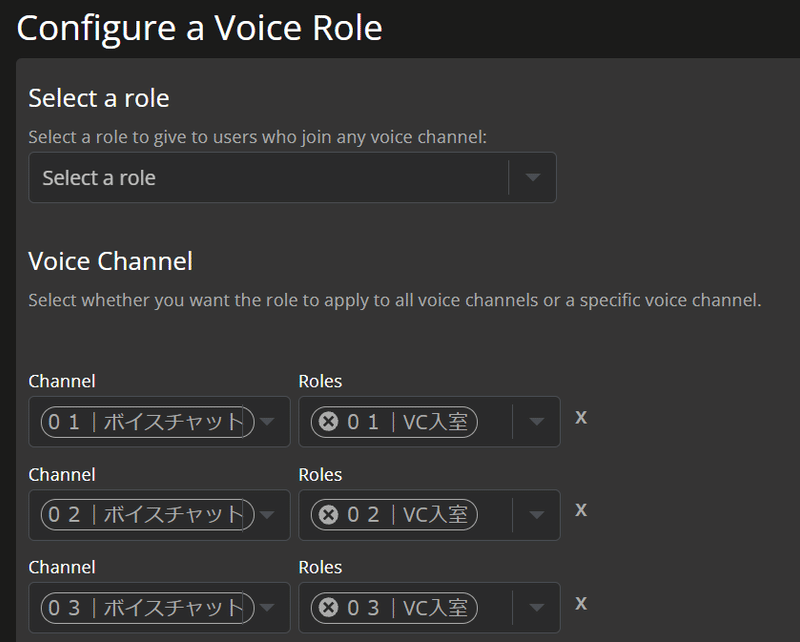The height and width of the screenshot is (642, 800).
Task: Click the 02 | VC入室 role chip text
Action: point(407,515)
